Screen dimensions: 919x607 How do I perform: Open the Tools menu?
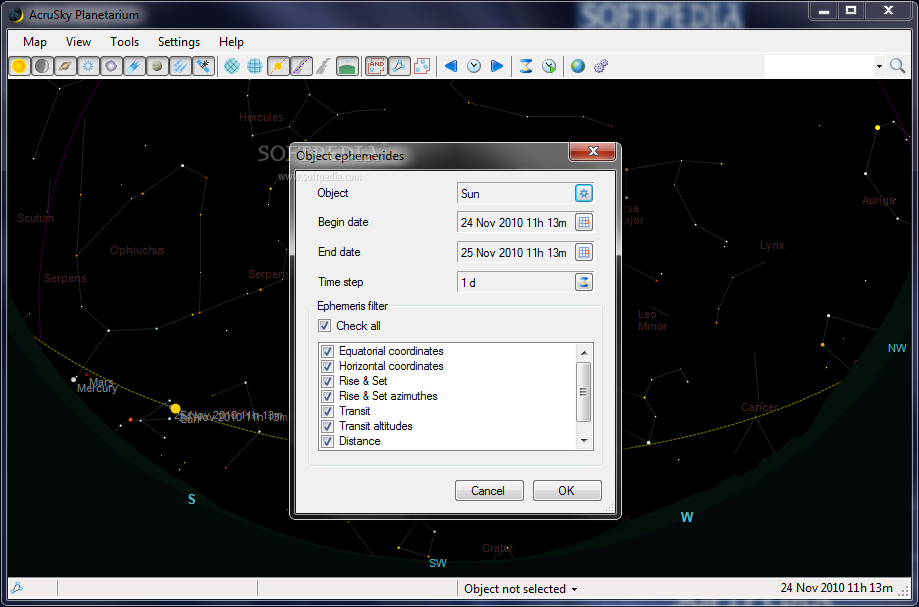(125, 42)
